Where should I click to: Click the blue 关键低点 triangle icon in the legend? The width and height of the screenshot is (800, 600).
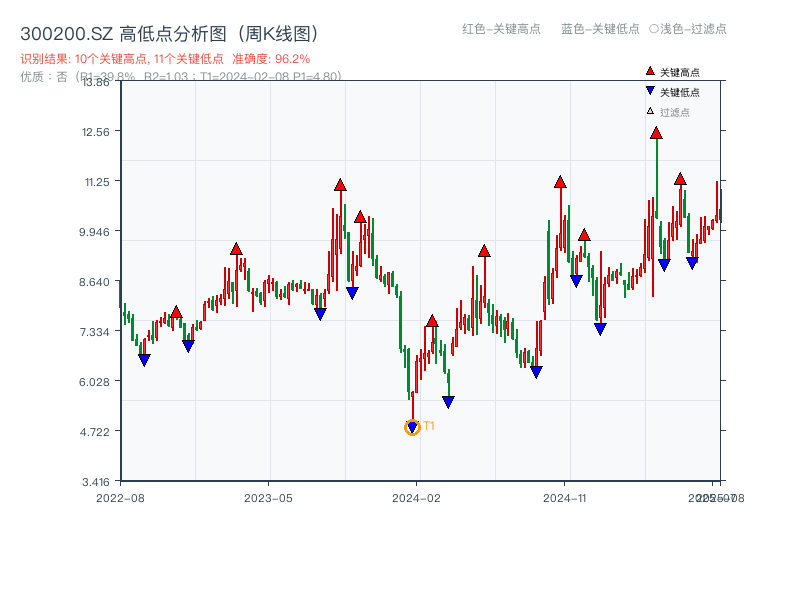click(650, 89)
